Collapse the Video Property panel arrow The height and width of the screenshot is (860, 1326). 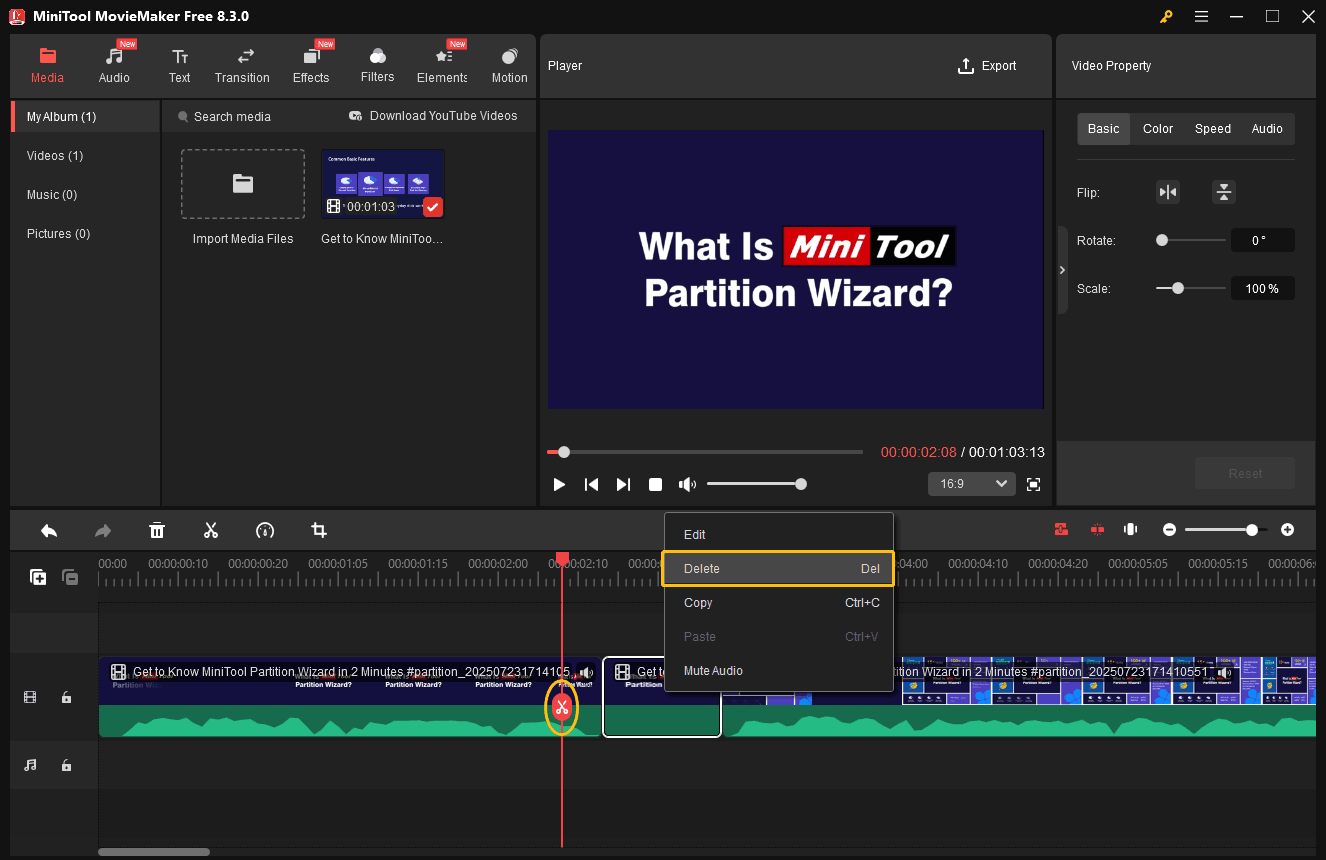tap(1062, 270)
